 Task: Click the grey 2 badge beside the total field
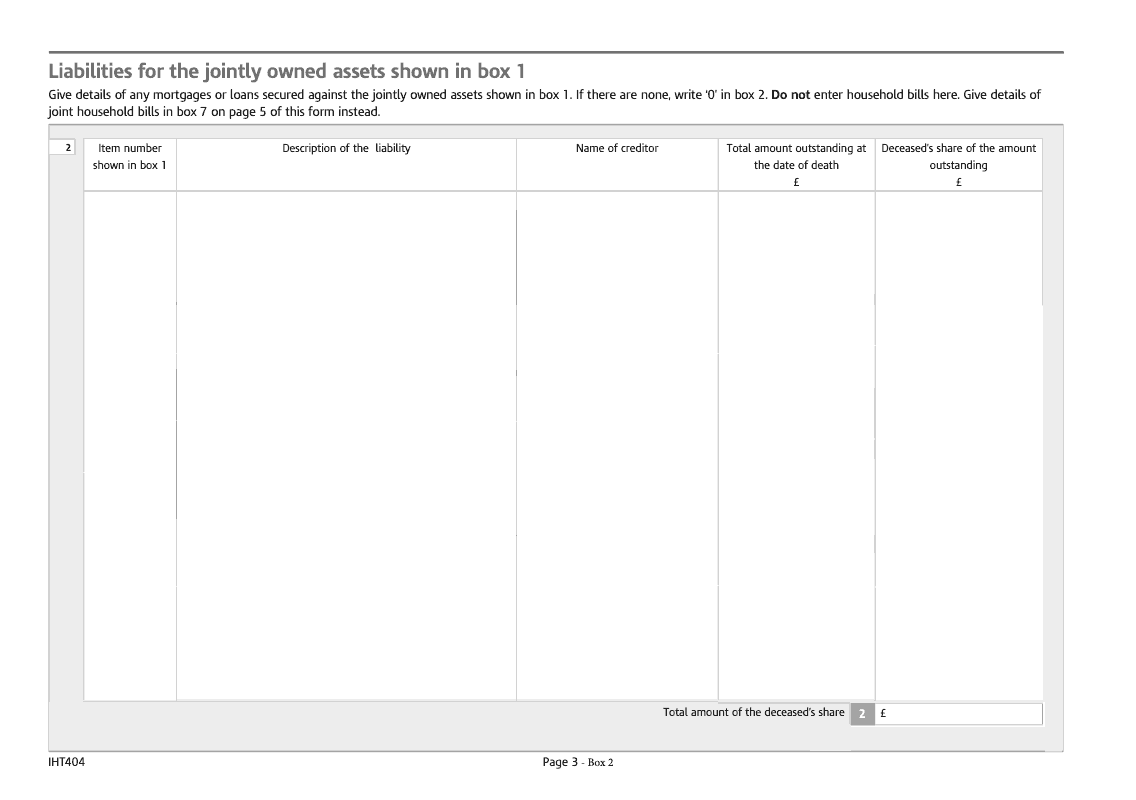pyautogui.click(x=862, y=714)
